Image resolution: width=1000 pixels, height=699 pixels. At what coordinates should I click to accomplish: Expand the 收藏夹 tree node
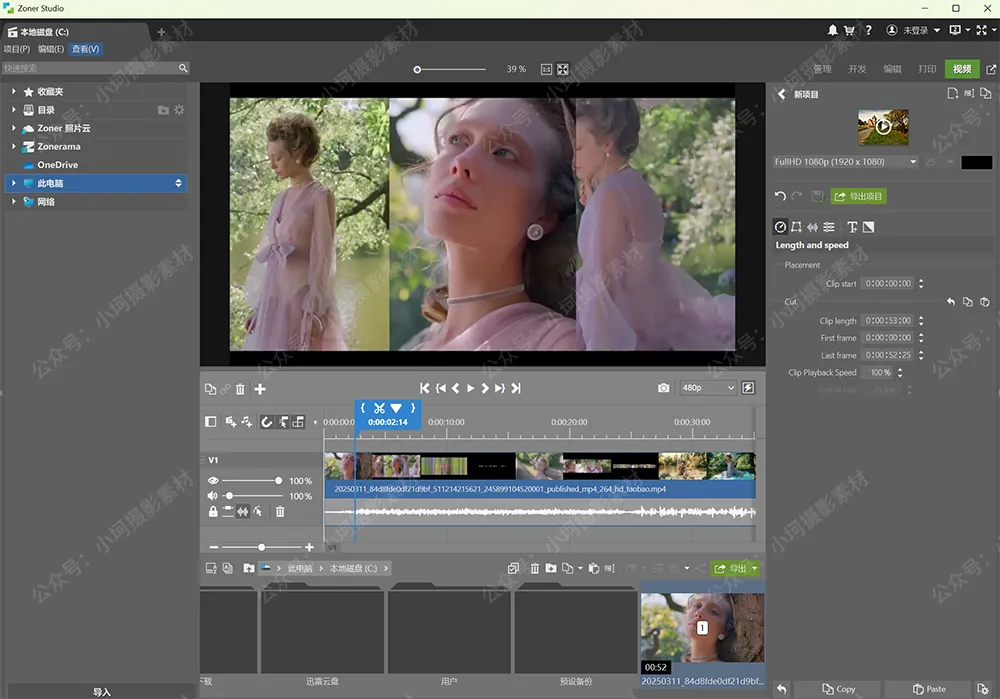[x=14, y=92]
